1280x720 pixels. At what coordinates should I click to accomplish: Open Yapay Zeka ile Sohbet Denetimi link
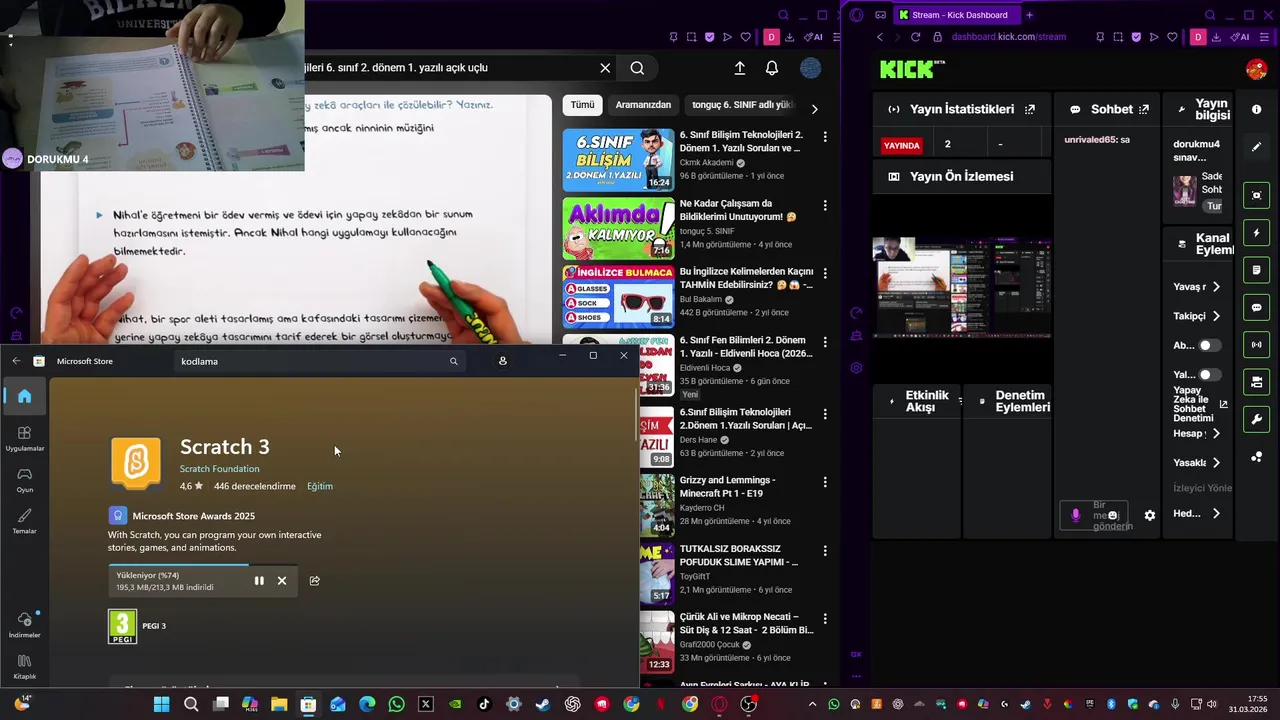tap(1200, 403)
